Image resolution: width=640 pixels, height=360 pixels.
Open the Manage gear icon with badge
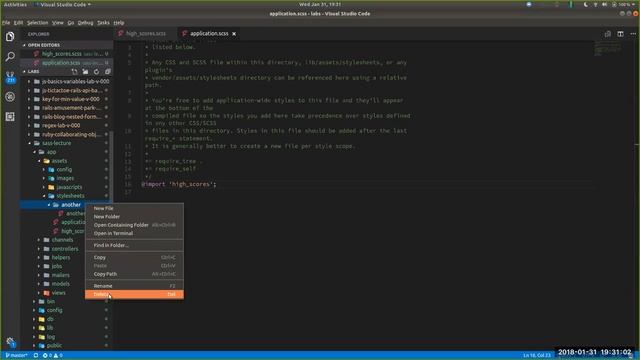click(x=11, y=342)
